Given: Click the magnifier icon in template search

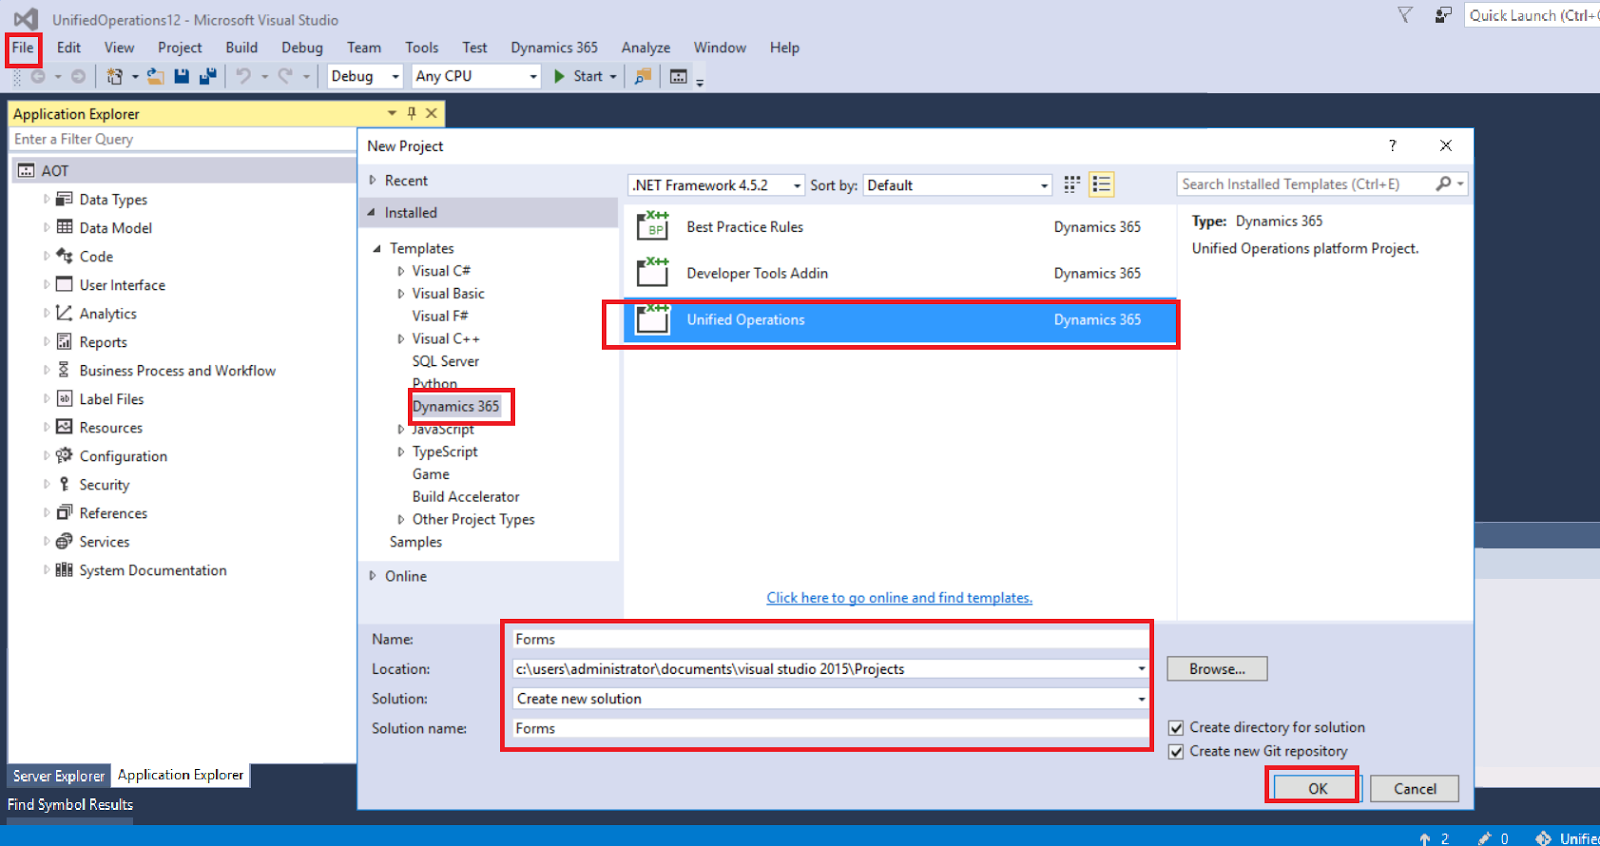Looking at the screenshot, I should (x=1443, y=184).
